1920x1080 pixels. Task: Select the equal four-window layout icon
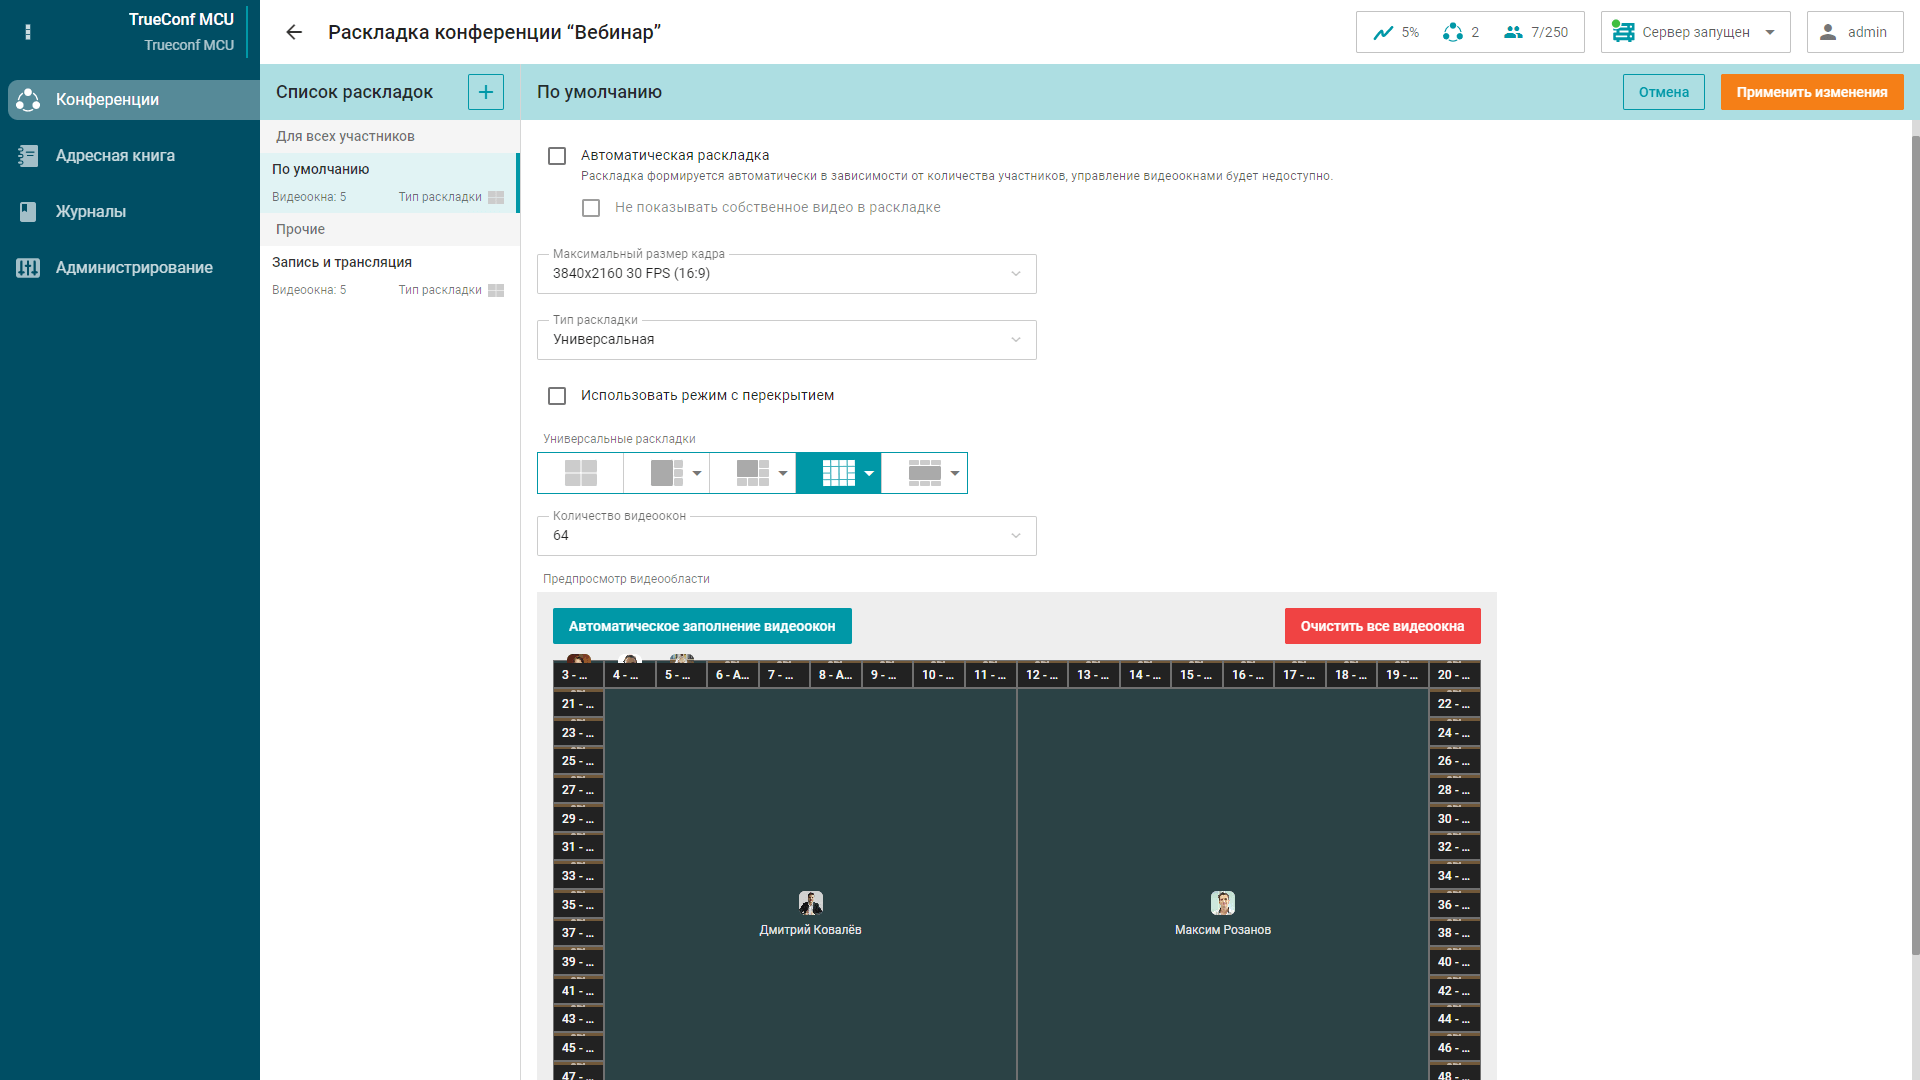[x=580, y=473]
